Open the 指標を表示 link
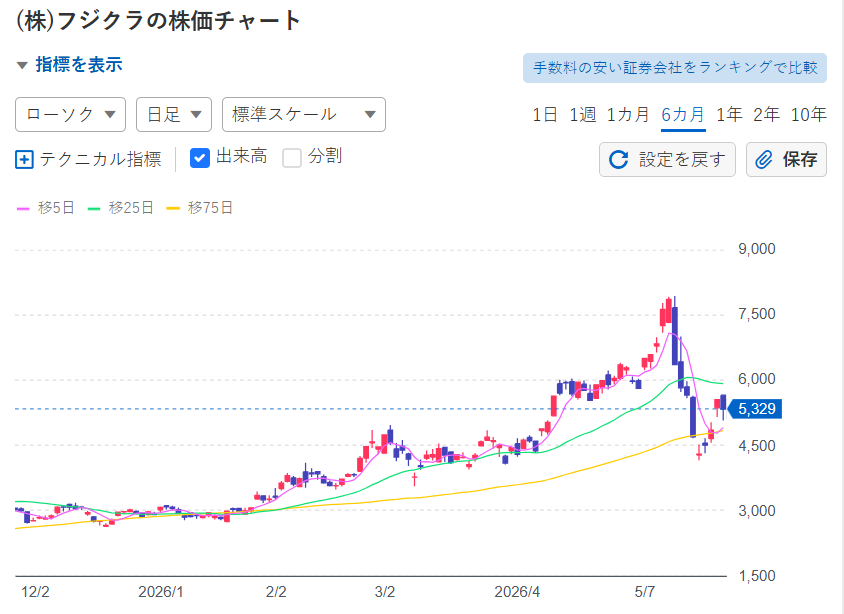This screenshot has width=844, height=614. 79,65
